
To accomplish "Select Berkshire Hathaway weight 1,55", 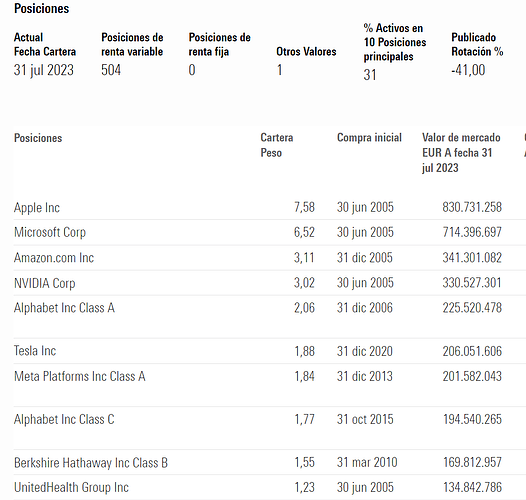I will click(x=305, y=462).
